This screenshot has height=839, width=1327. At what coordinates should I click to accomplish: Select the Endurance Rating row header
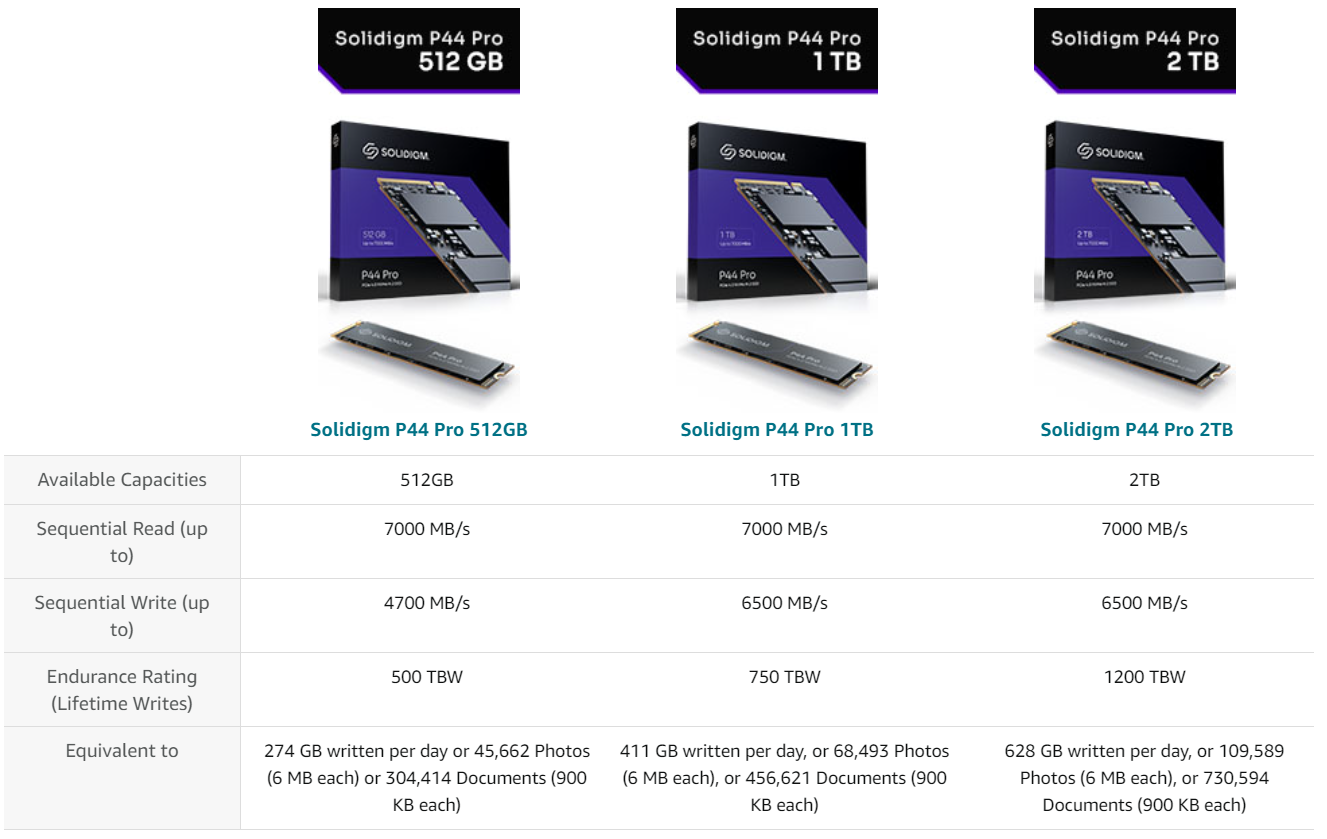pos(123,690)
